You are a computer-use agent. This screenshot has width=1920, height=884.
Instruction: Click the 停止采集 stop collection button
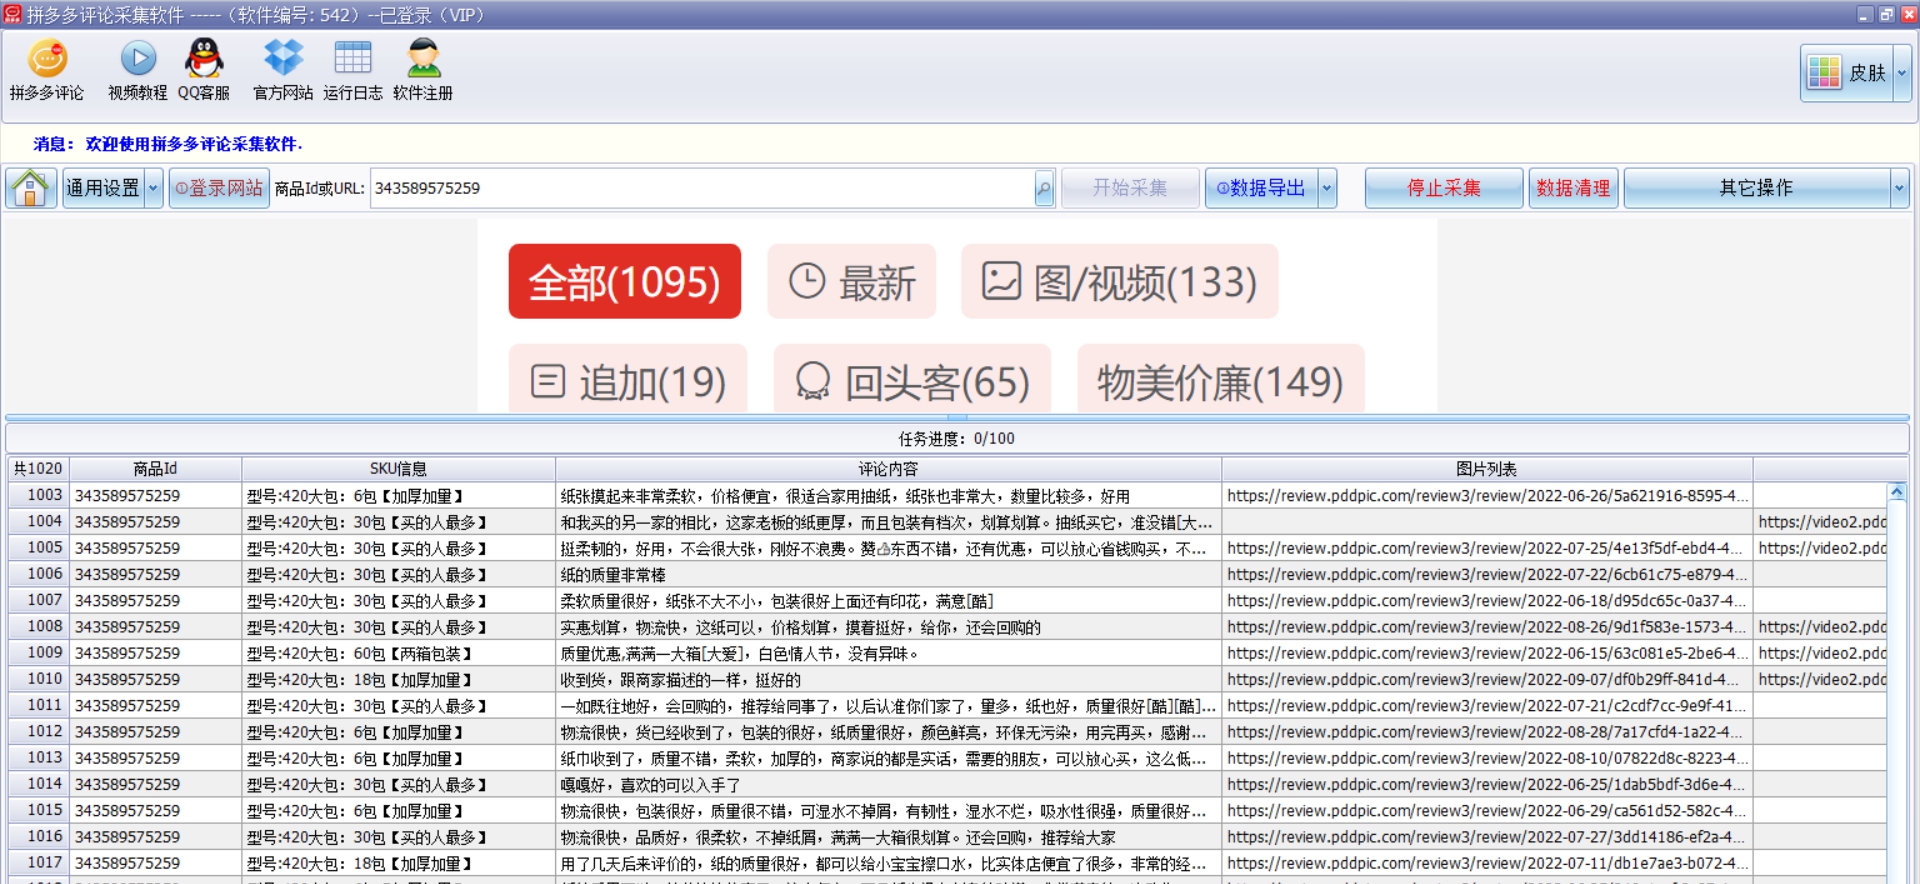tap(1444, 188)
